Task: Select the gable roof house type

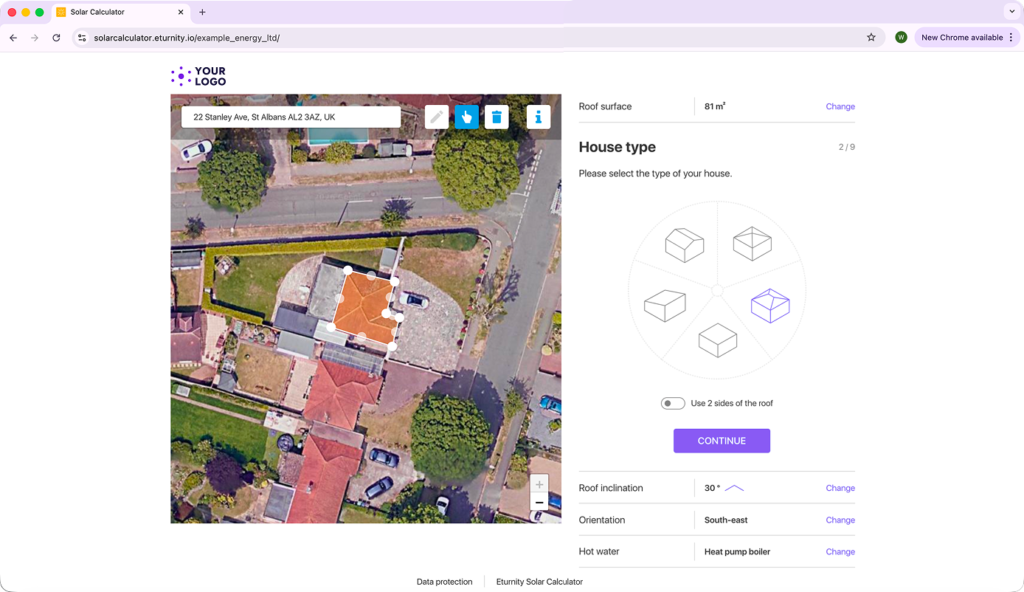Action: [684, 244]
